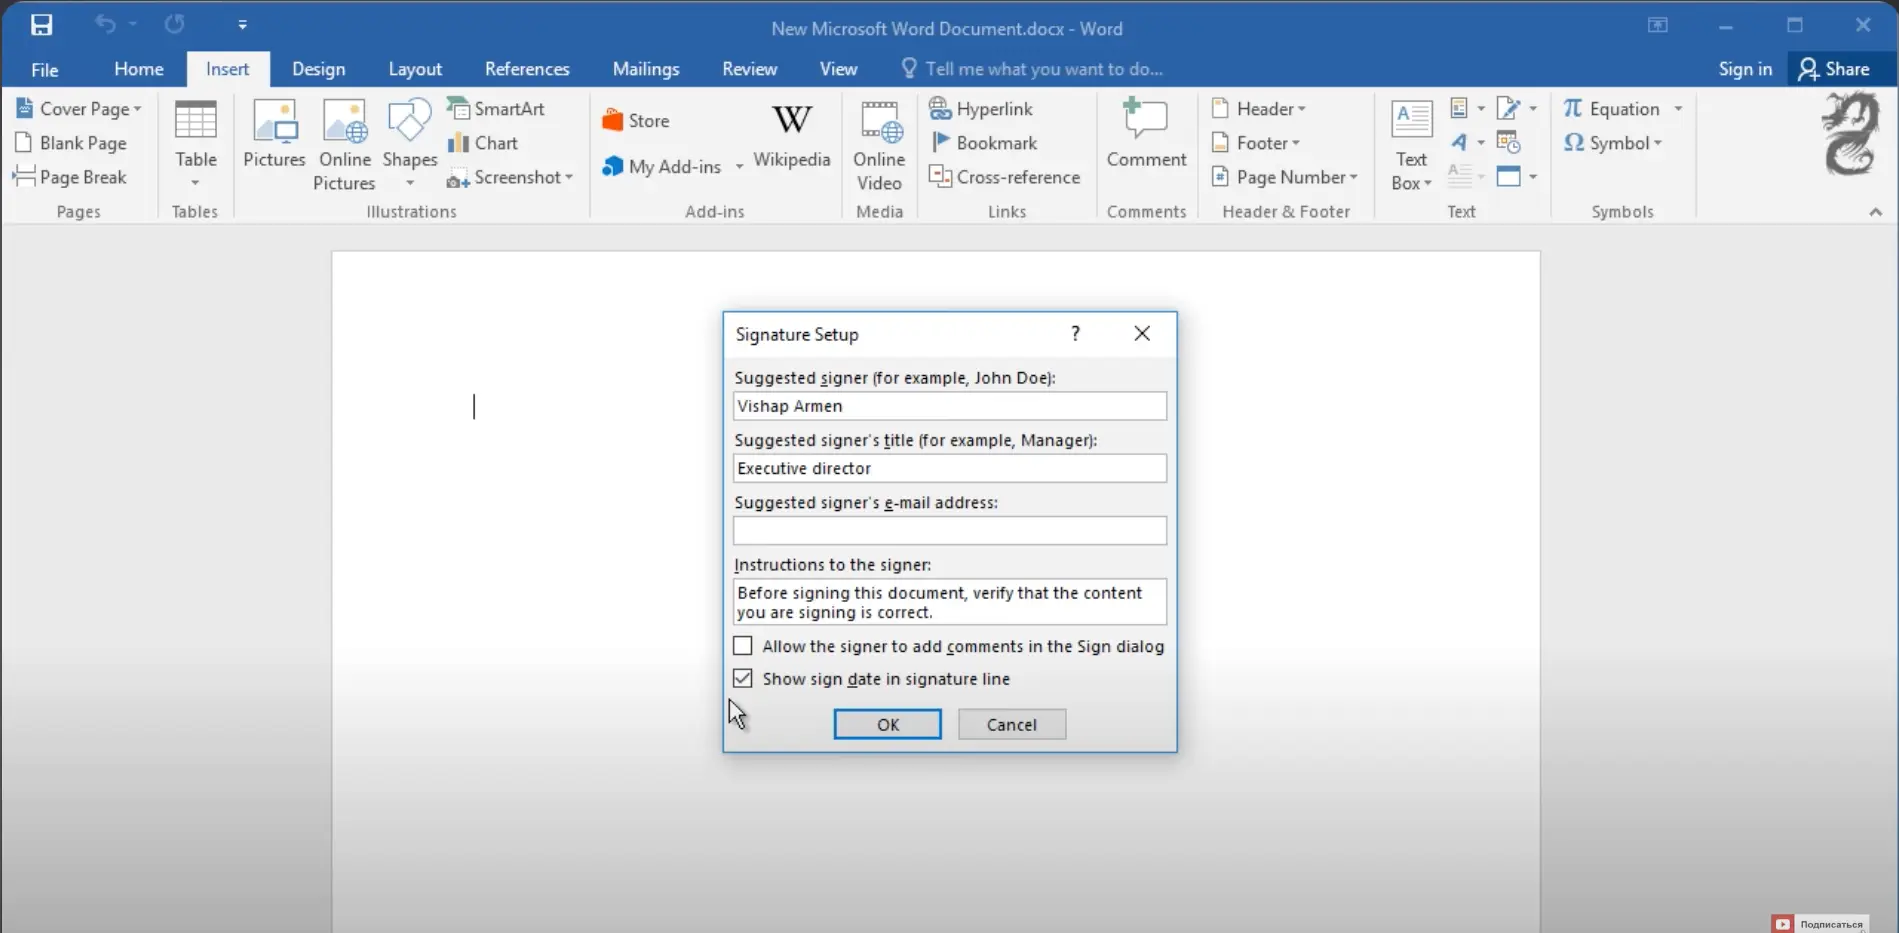Switch to the Home tab
The width and height of the screenshot is (1899, 933).
pyautogui.click(x=139, y=69)
